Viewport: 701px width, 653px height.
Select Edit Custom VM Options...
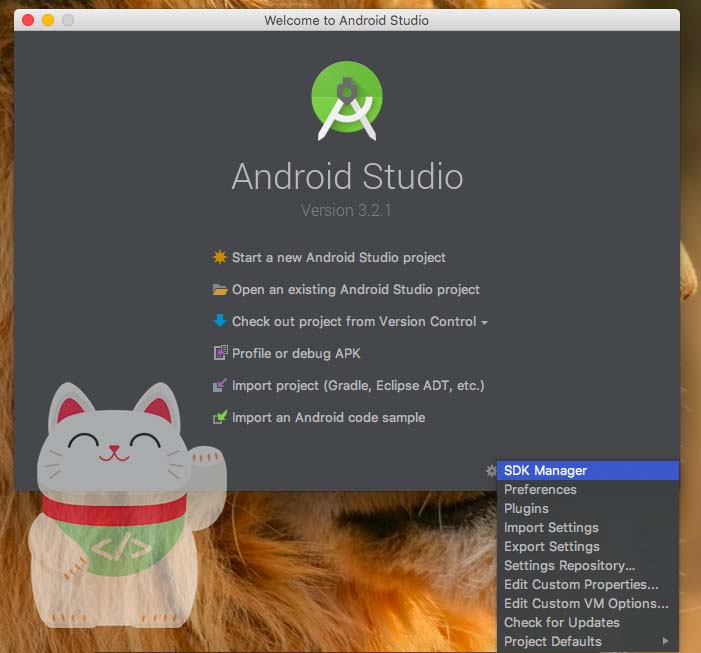[588, 603]
